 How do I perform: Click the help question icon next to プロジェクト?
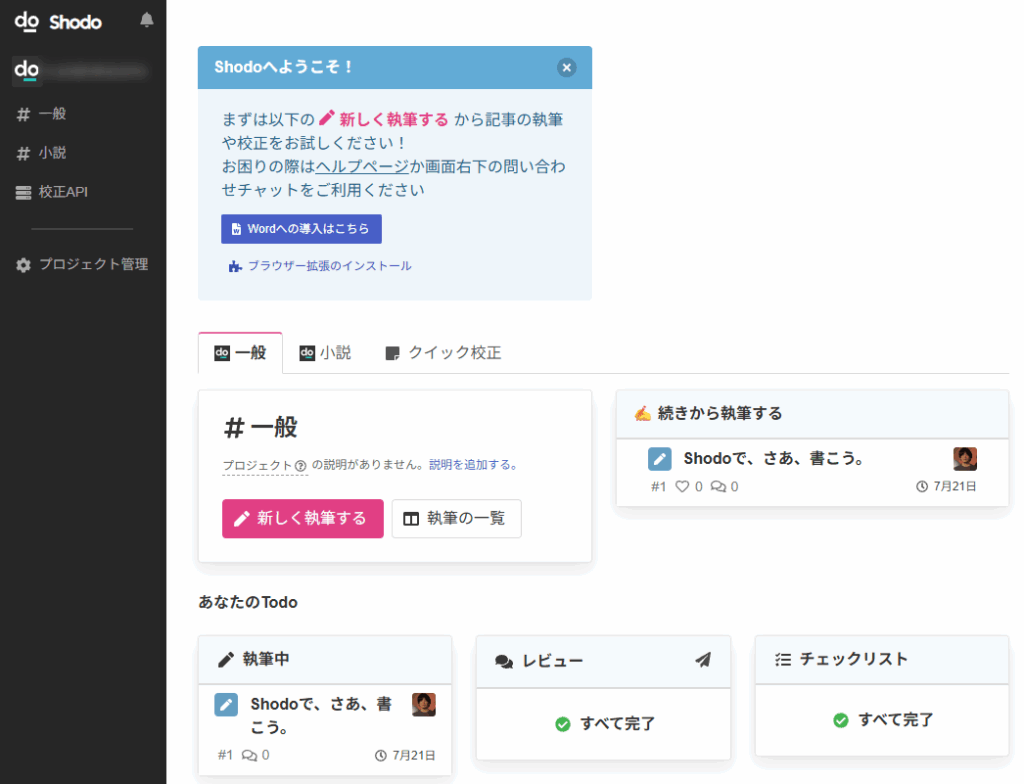click(300, 466)
